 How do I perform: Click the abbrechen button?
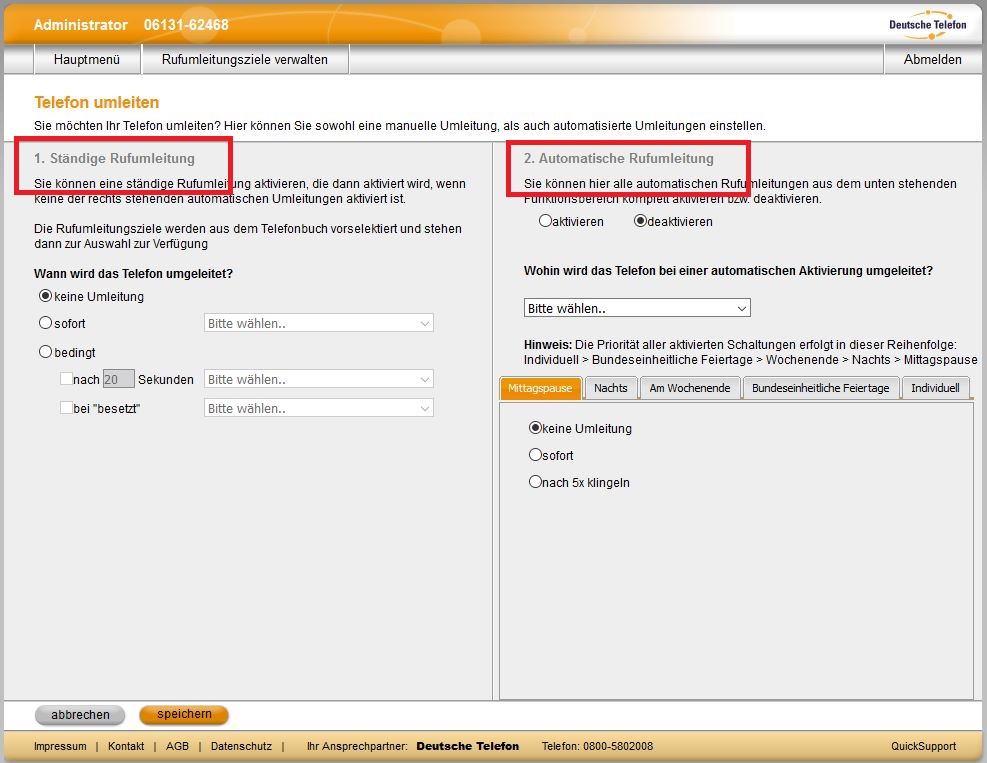(x=80, y=715)
